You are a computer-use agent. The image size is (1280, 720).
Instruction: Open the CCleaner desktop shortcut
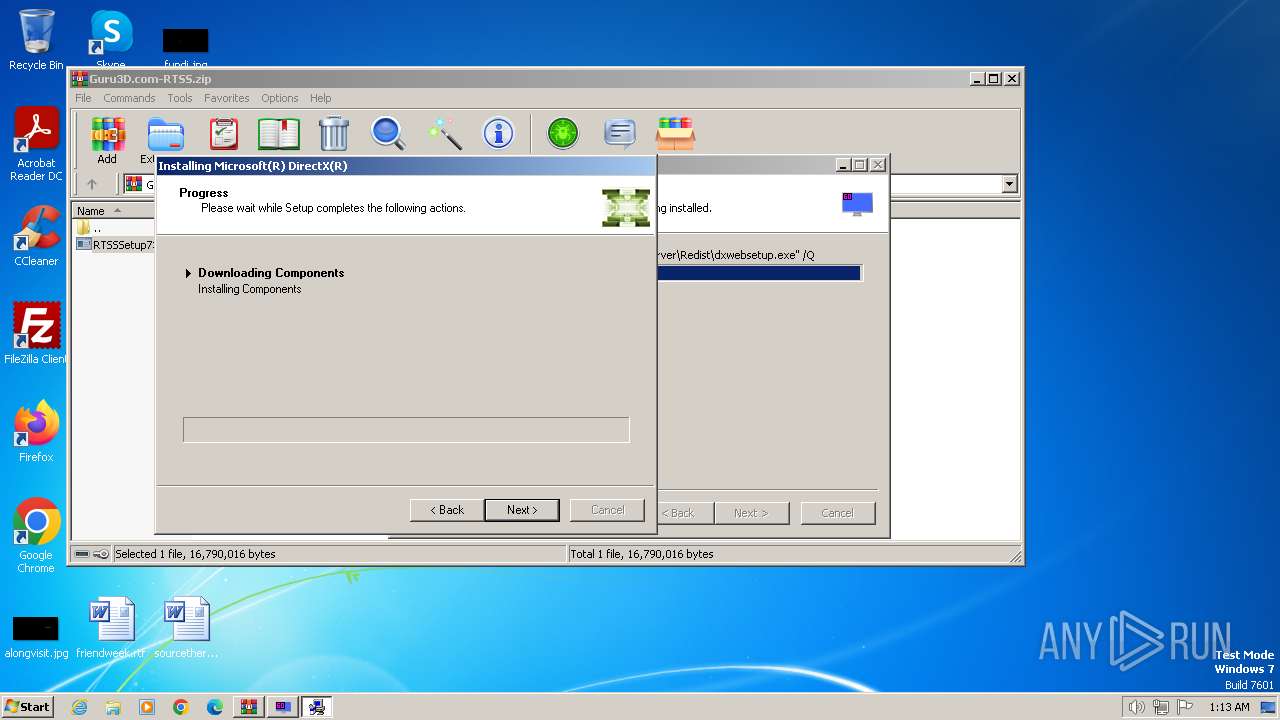36,236
